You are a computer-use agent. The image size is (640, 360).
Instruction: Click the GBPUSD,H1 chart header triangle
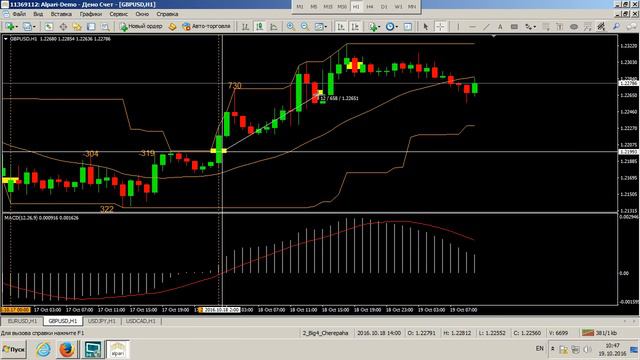(6, 39)
